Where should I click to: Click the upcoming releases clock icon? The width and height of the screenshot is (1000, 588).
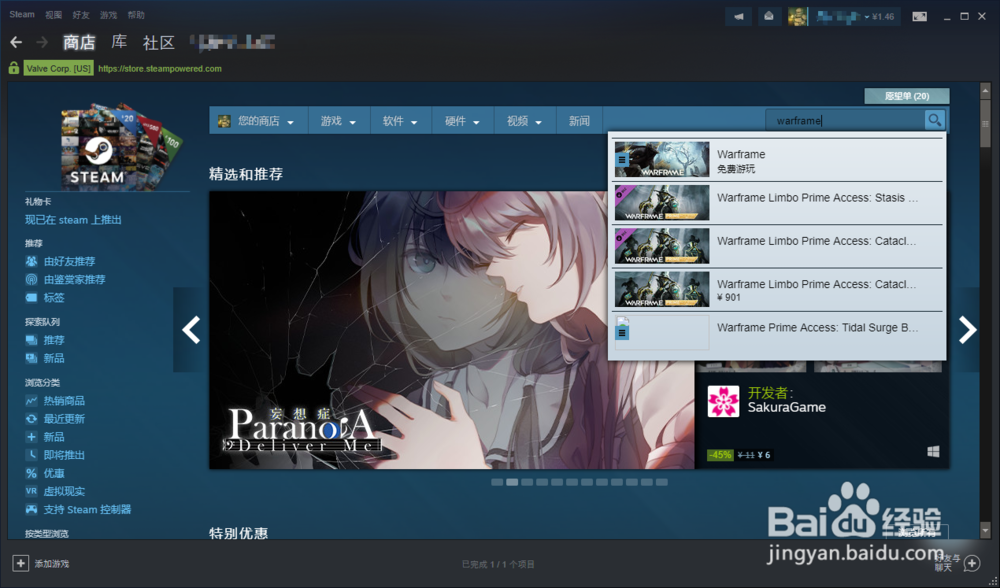click(31, 455)
